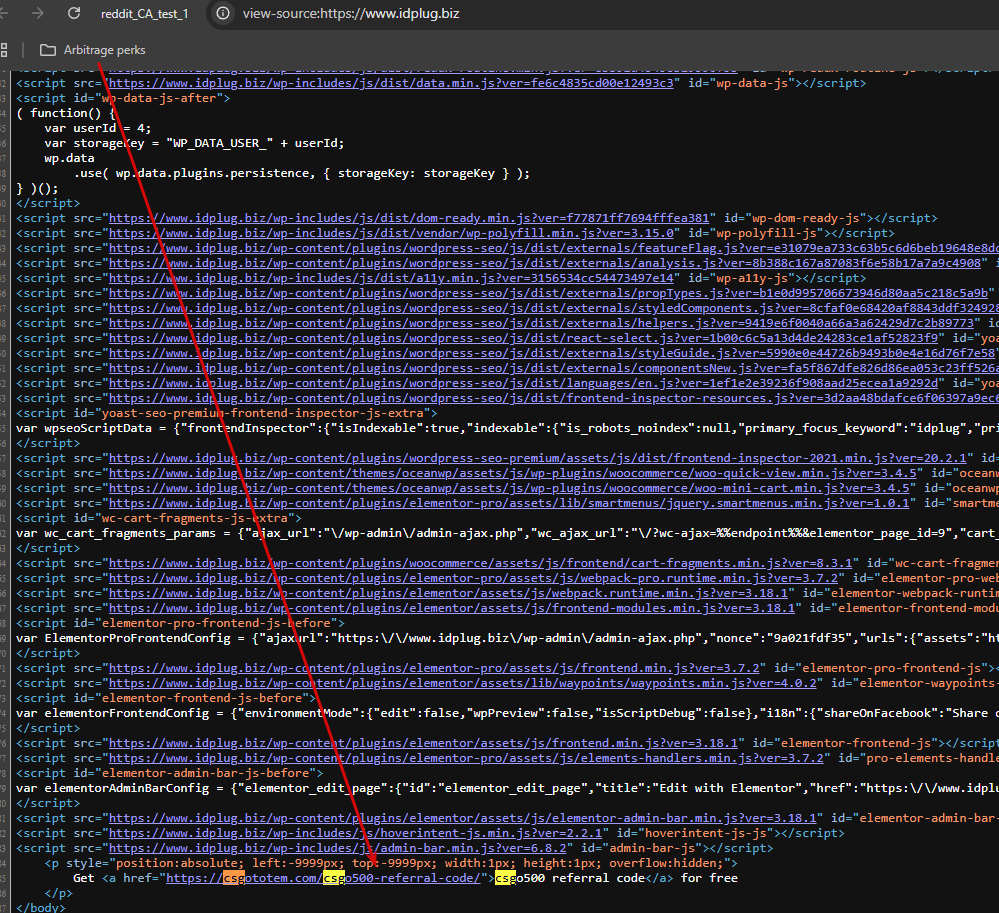Click the 'elementor-pro-frontend-js-before' script tag
The height and width of the screenshot is (913, 999).
coord(180,623)
